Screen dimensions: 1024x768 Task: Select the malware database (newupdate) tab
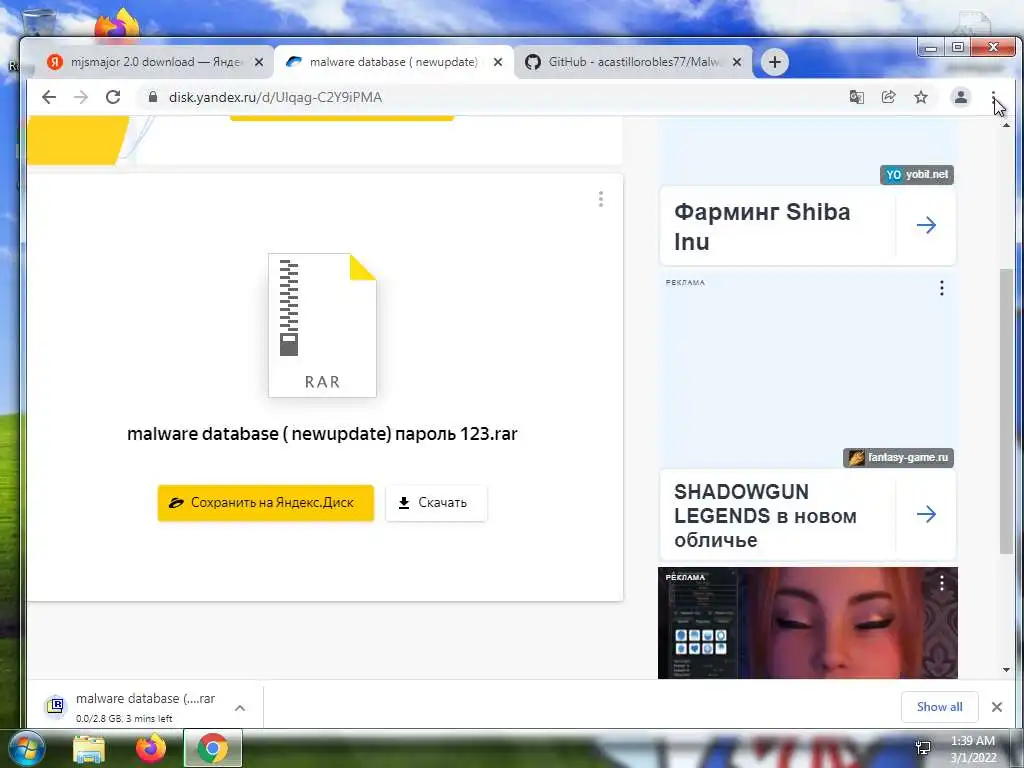pyautogui.click(x=394, y=62)
